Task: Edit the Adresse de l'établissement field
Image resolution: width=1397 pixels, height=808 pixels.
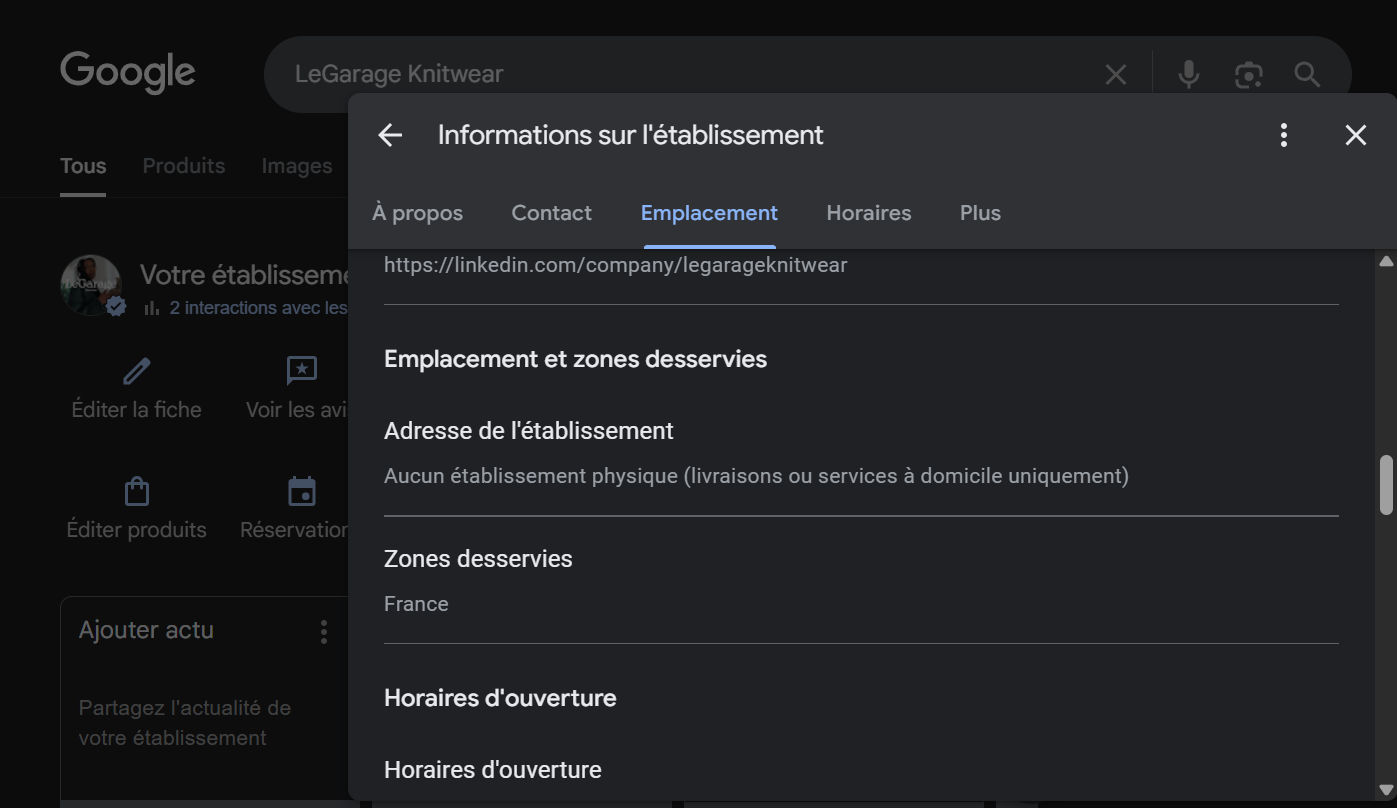Action: coord(861,453)
